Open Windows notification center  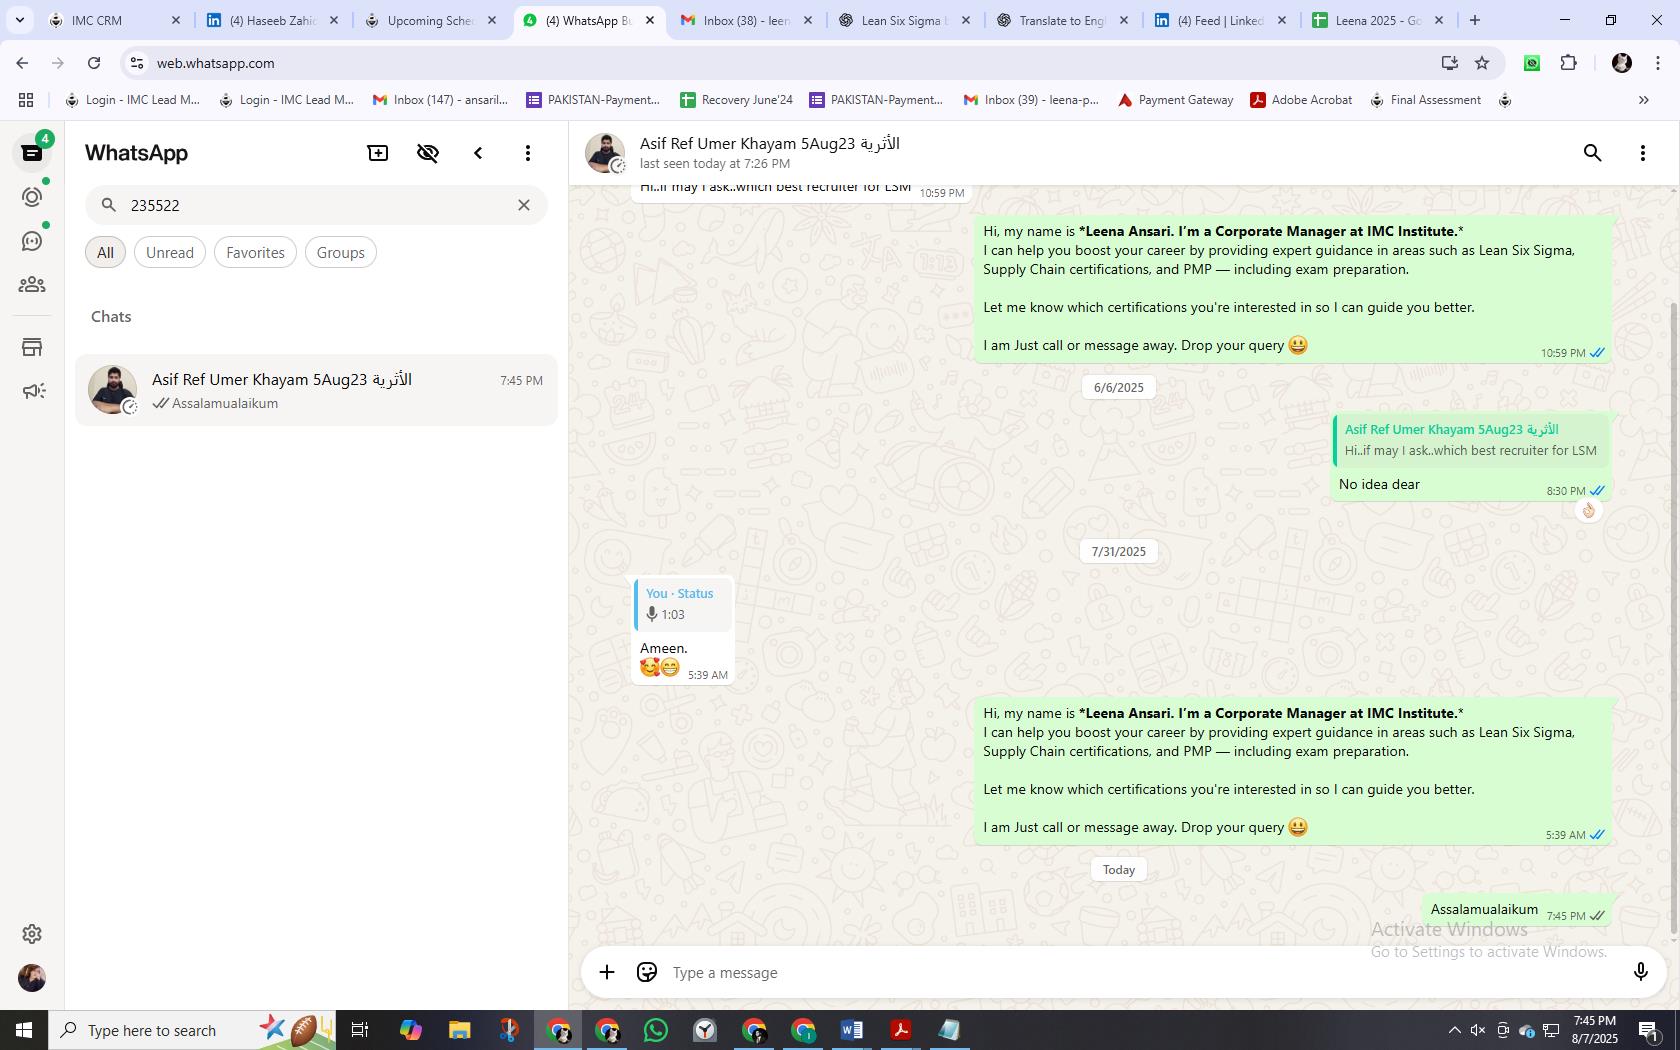pyautogui.click(x=1649, y=1030)
